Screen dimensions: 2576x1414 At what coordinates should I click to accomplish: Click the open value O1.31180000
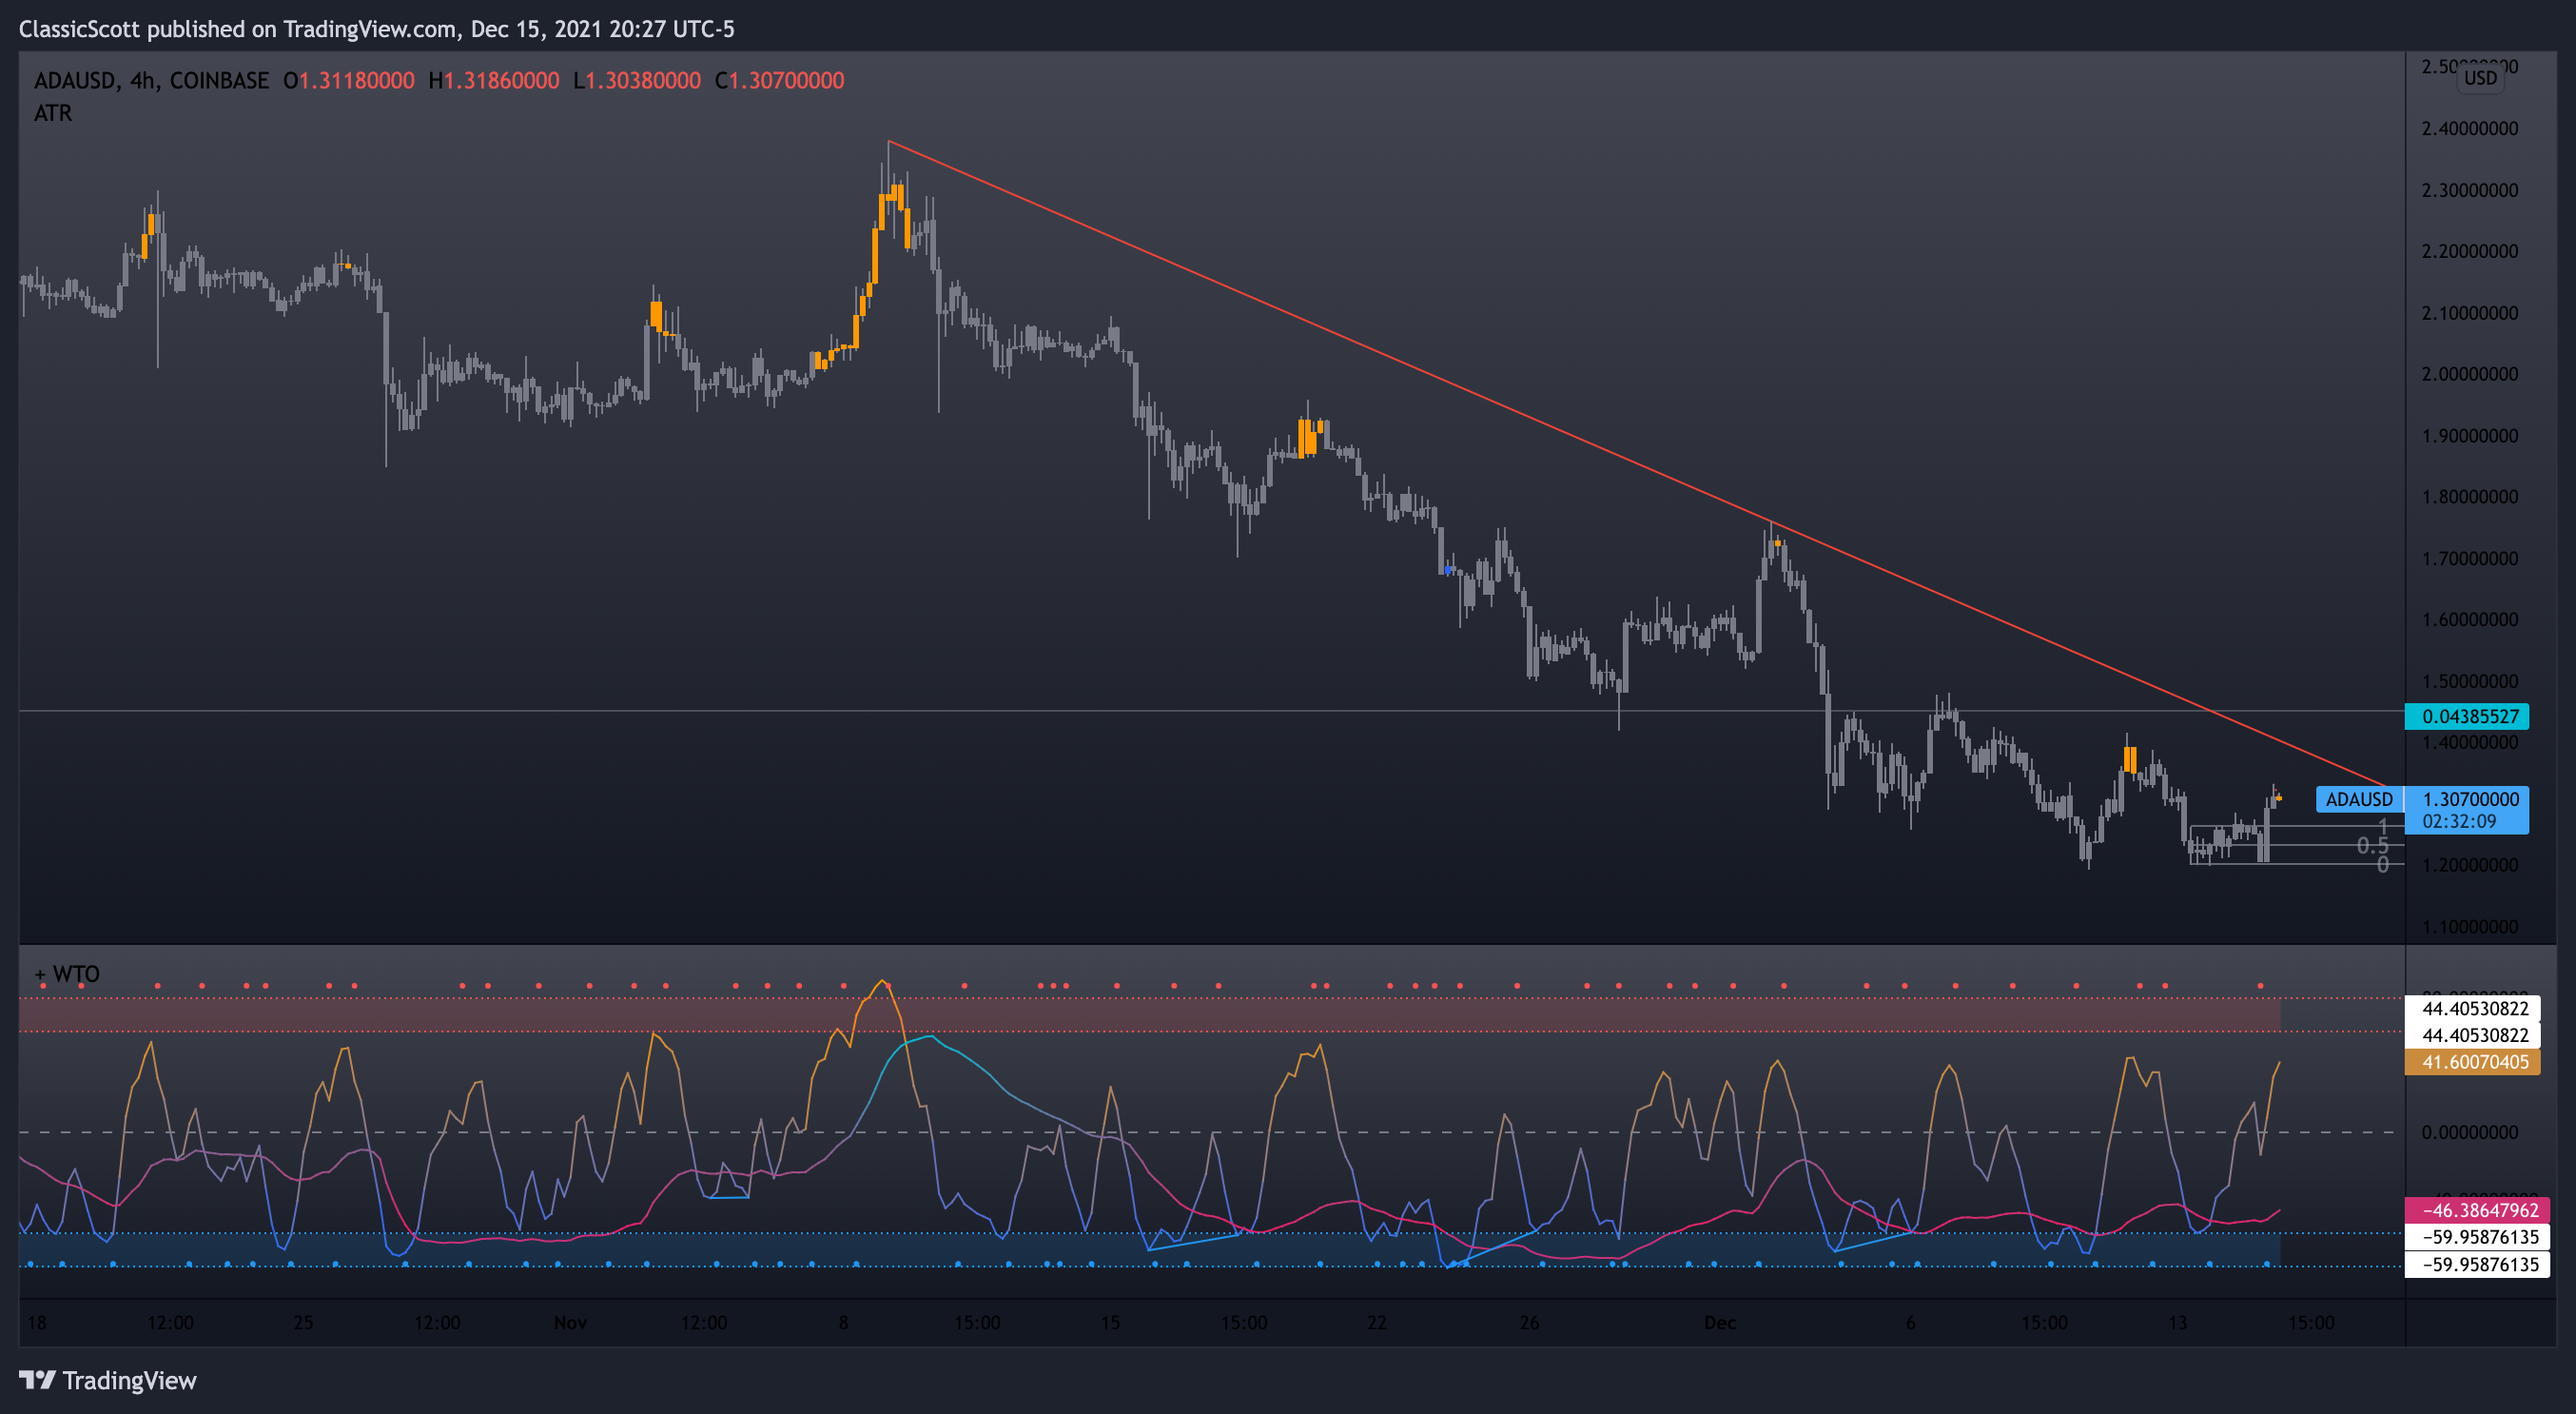(349, 80)
